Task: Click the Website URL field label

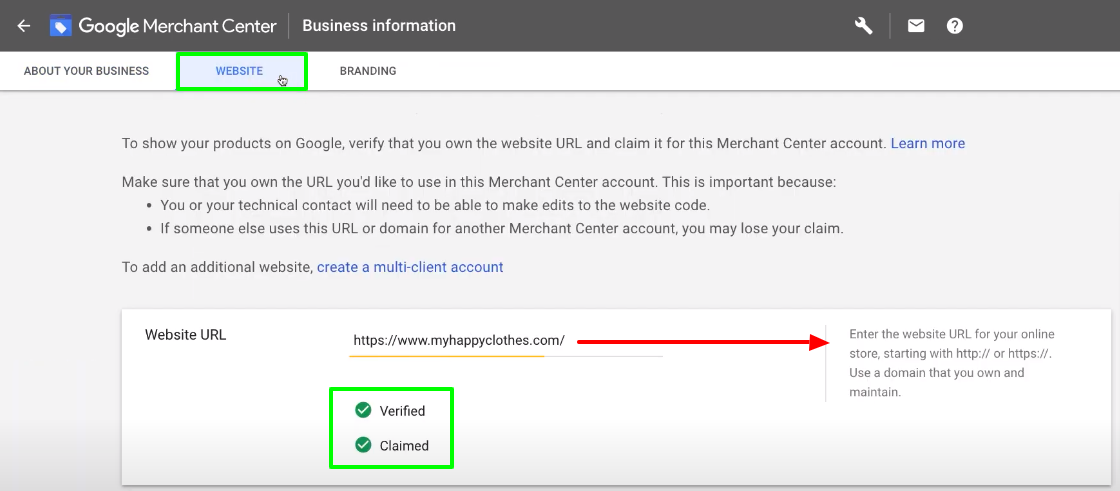Action: 186,335
